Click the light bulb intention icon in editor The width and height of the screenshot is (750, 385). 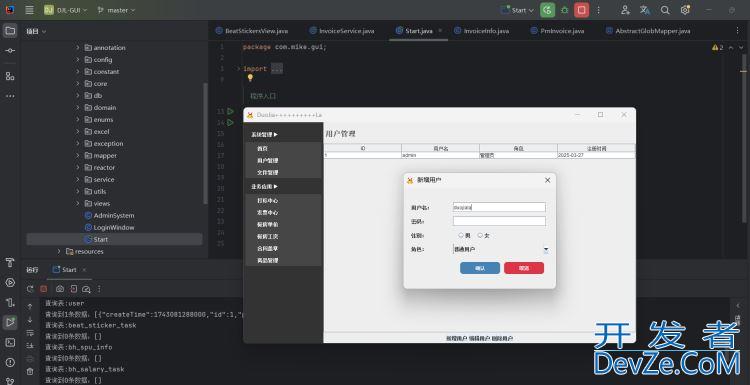coord(250,77)
